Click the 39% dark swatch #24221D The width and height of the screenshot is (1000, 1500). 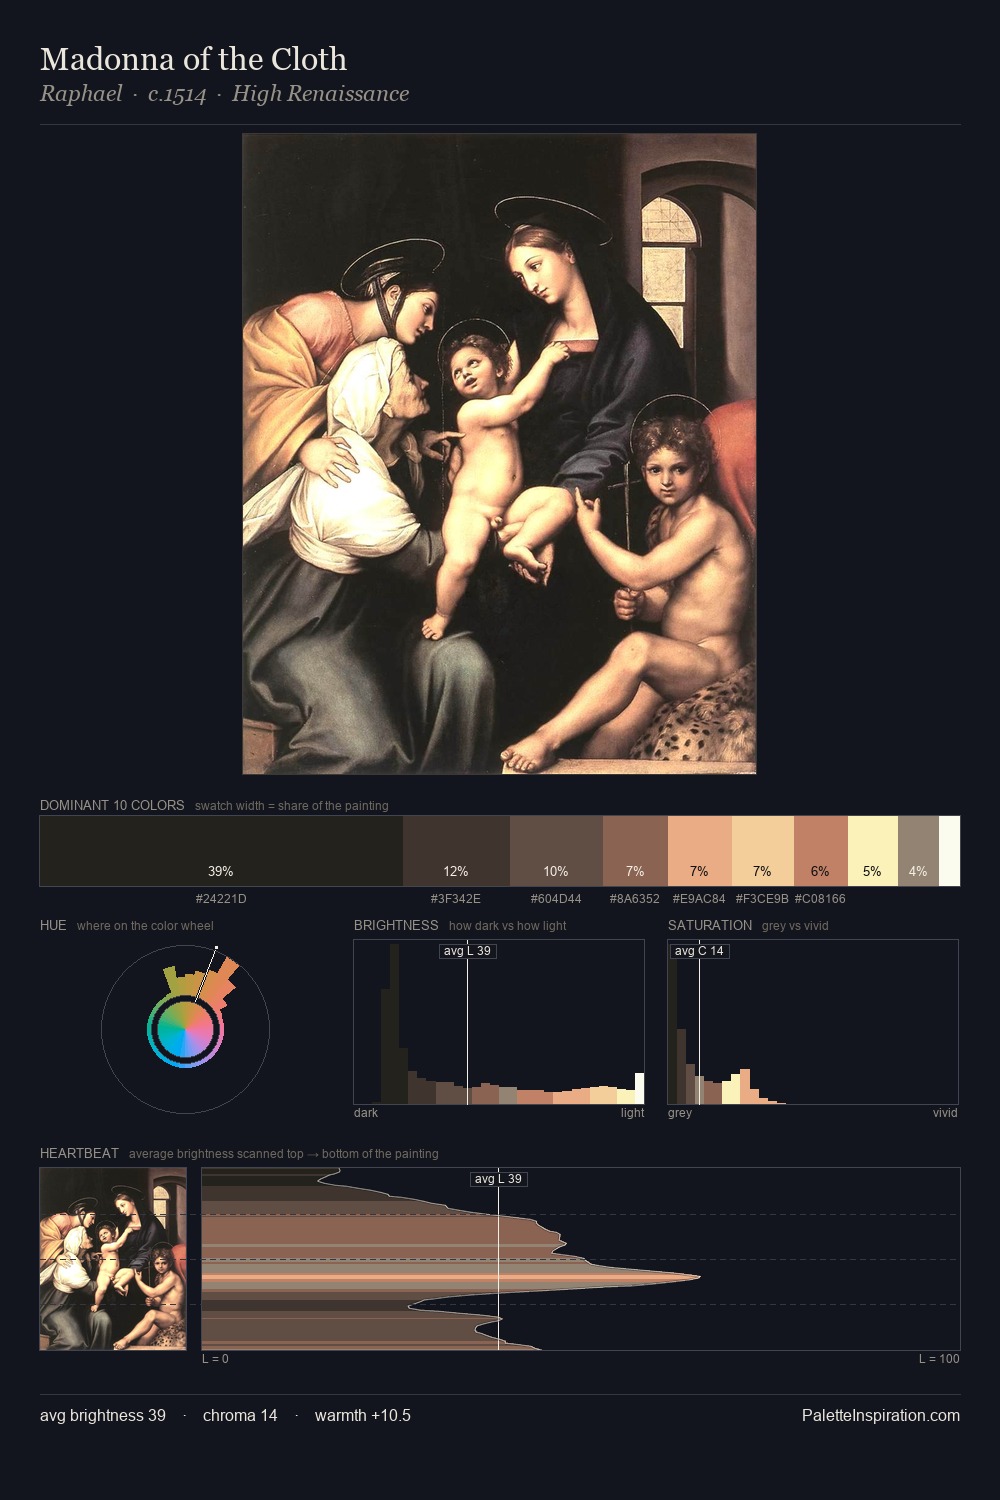click(x=221, y=851)
